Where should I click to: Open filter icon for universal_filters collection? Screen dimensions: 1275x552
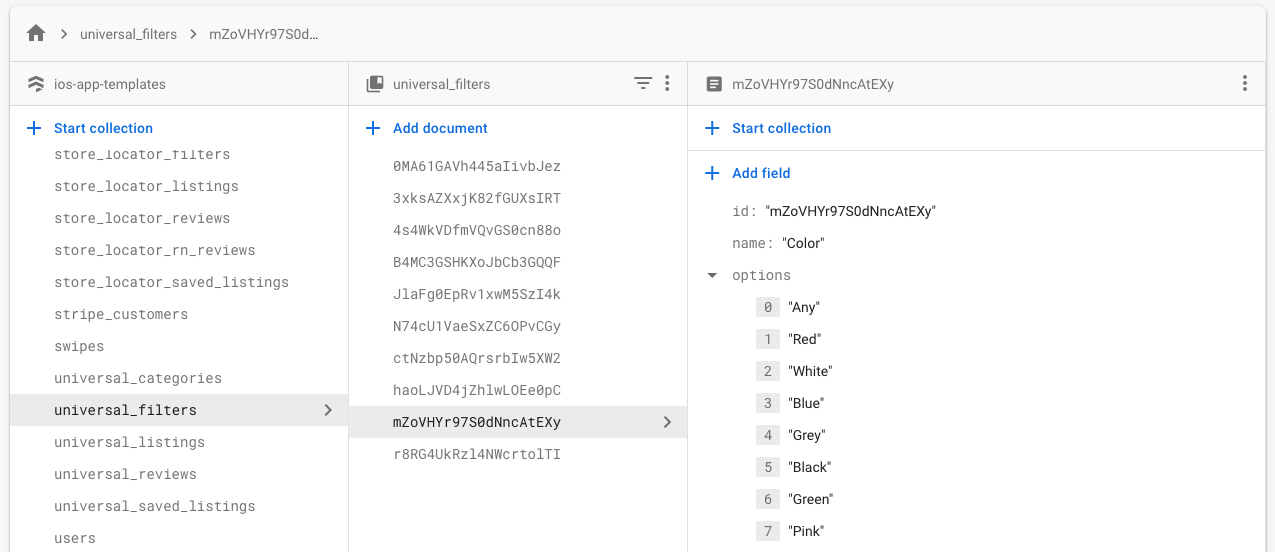pyautogui.click(x=643, y=84)
